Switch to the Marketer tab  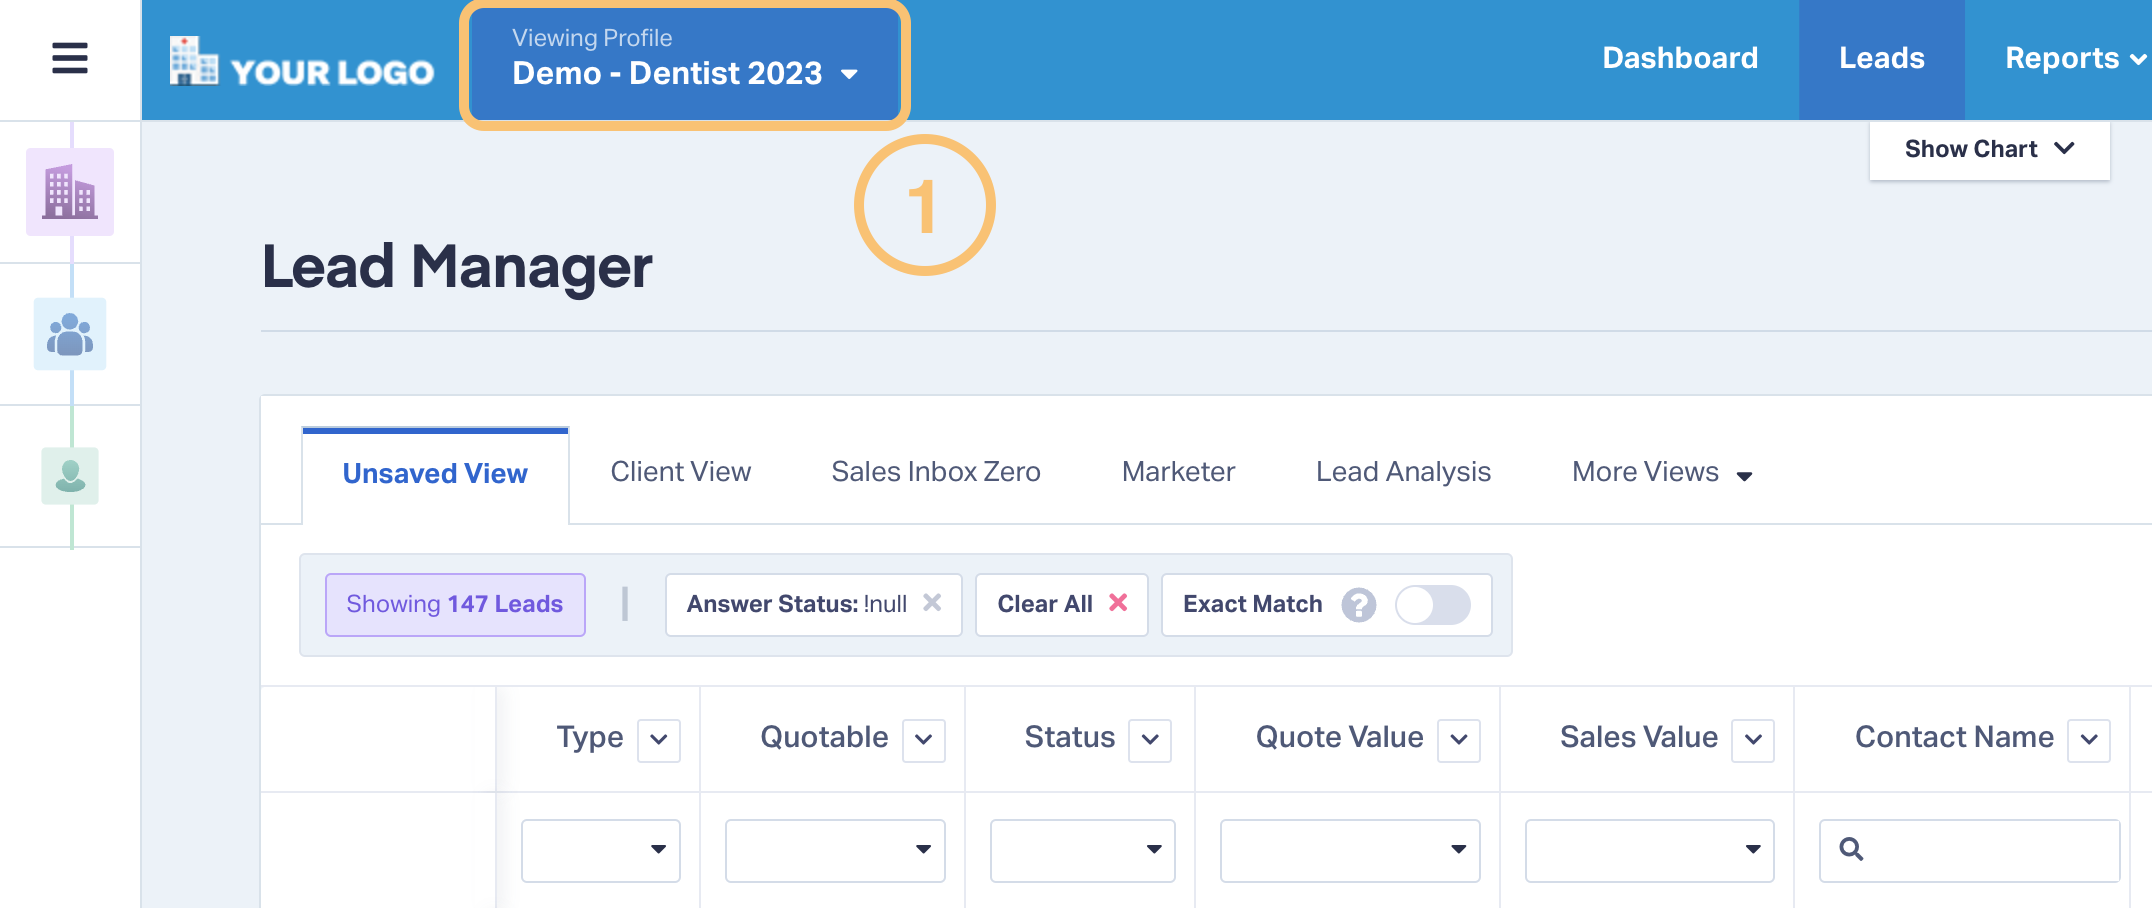1178,472
